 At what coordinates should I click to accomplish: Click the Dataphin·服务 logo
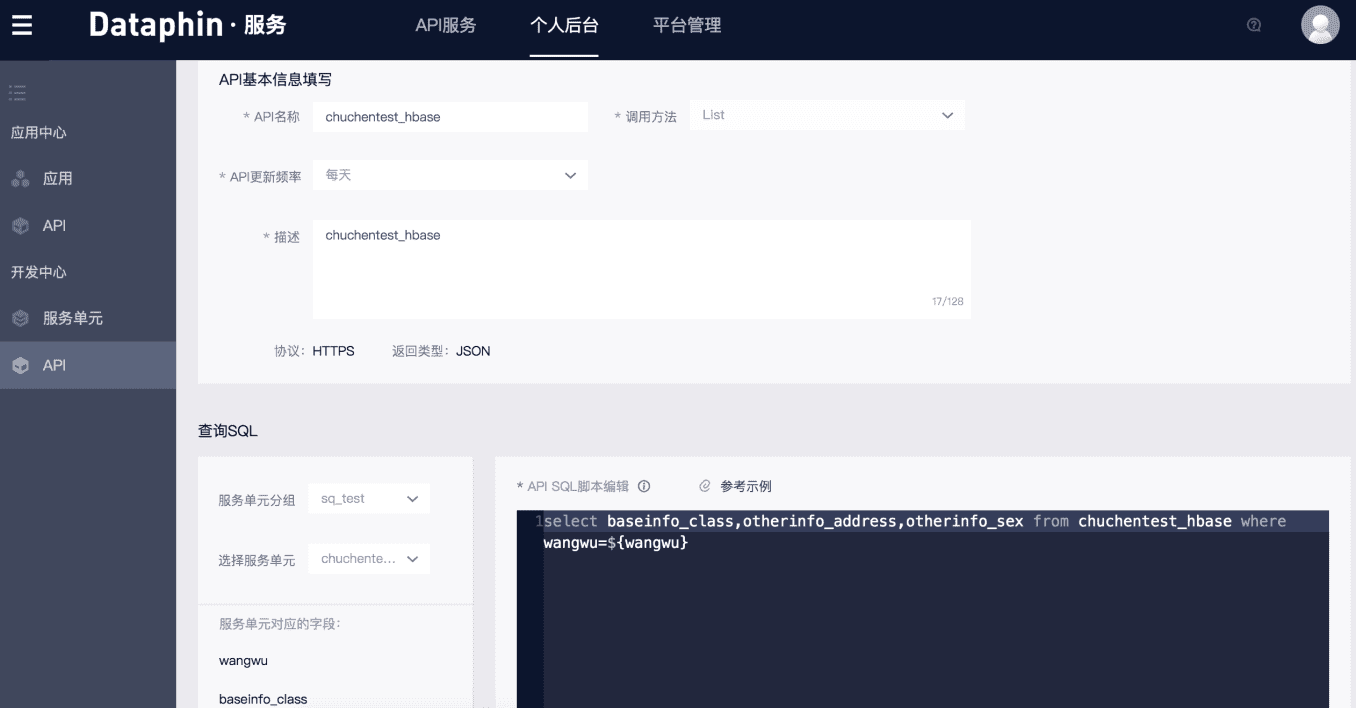(x=185, y=25)
